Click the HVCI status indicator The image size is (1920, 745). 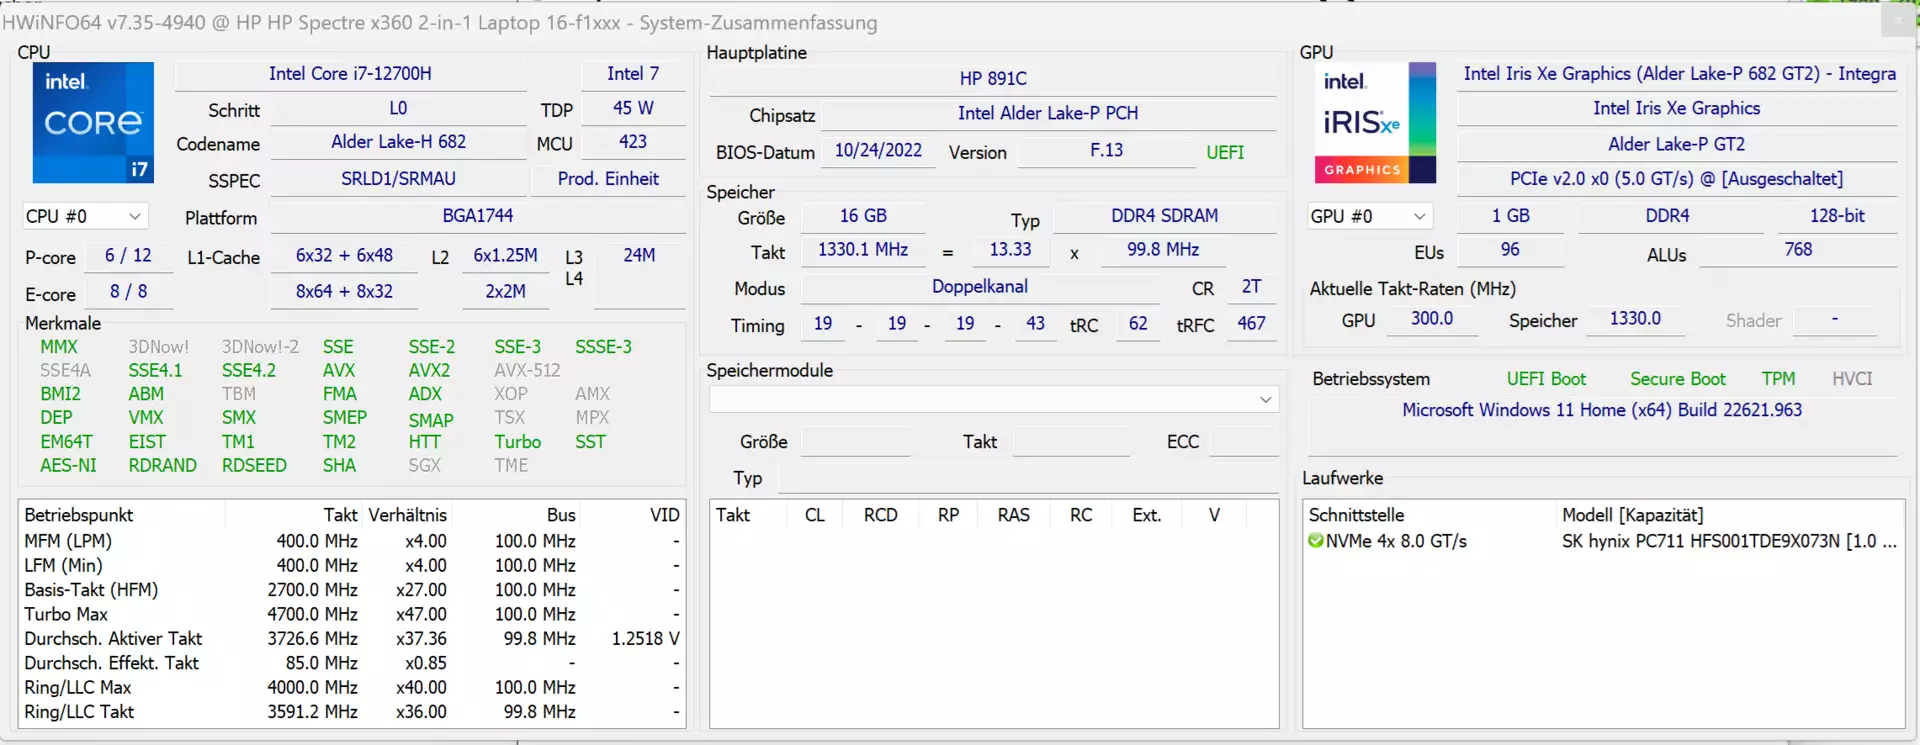point(1852,379)
